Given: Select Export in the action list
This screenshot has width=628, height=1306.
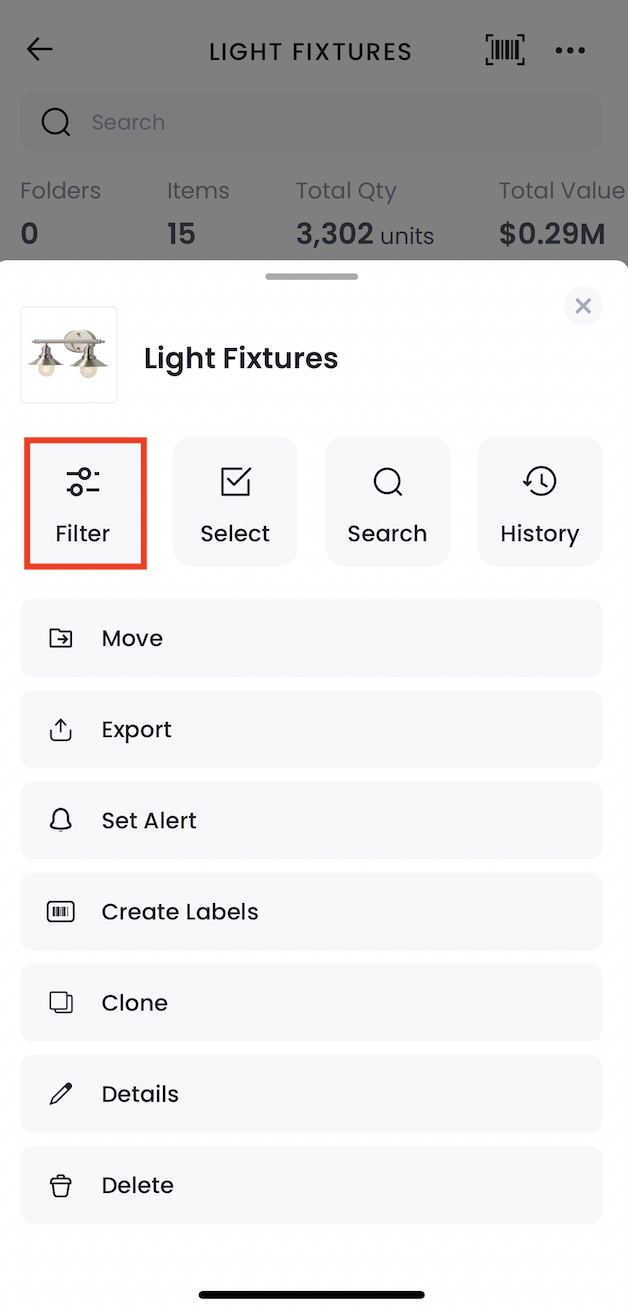Looking at the screenshot, I should 311,730.
